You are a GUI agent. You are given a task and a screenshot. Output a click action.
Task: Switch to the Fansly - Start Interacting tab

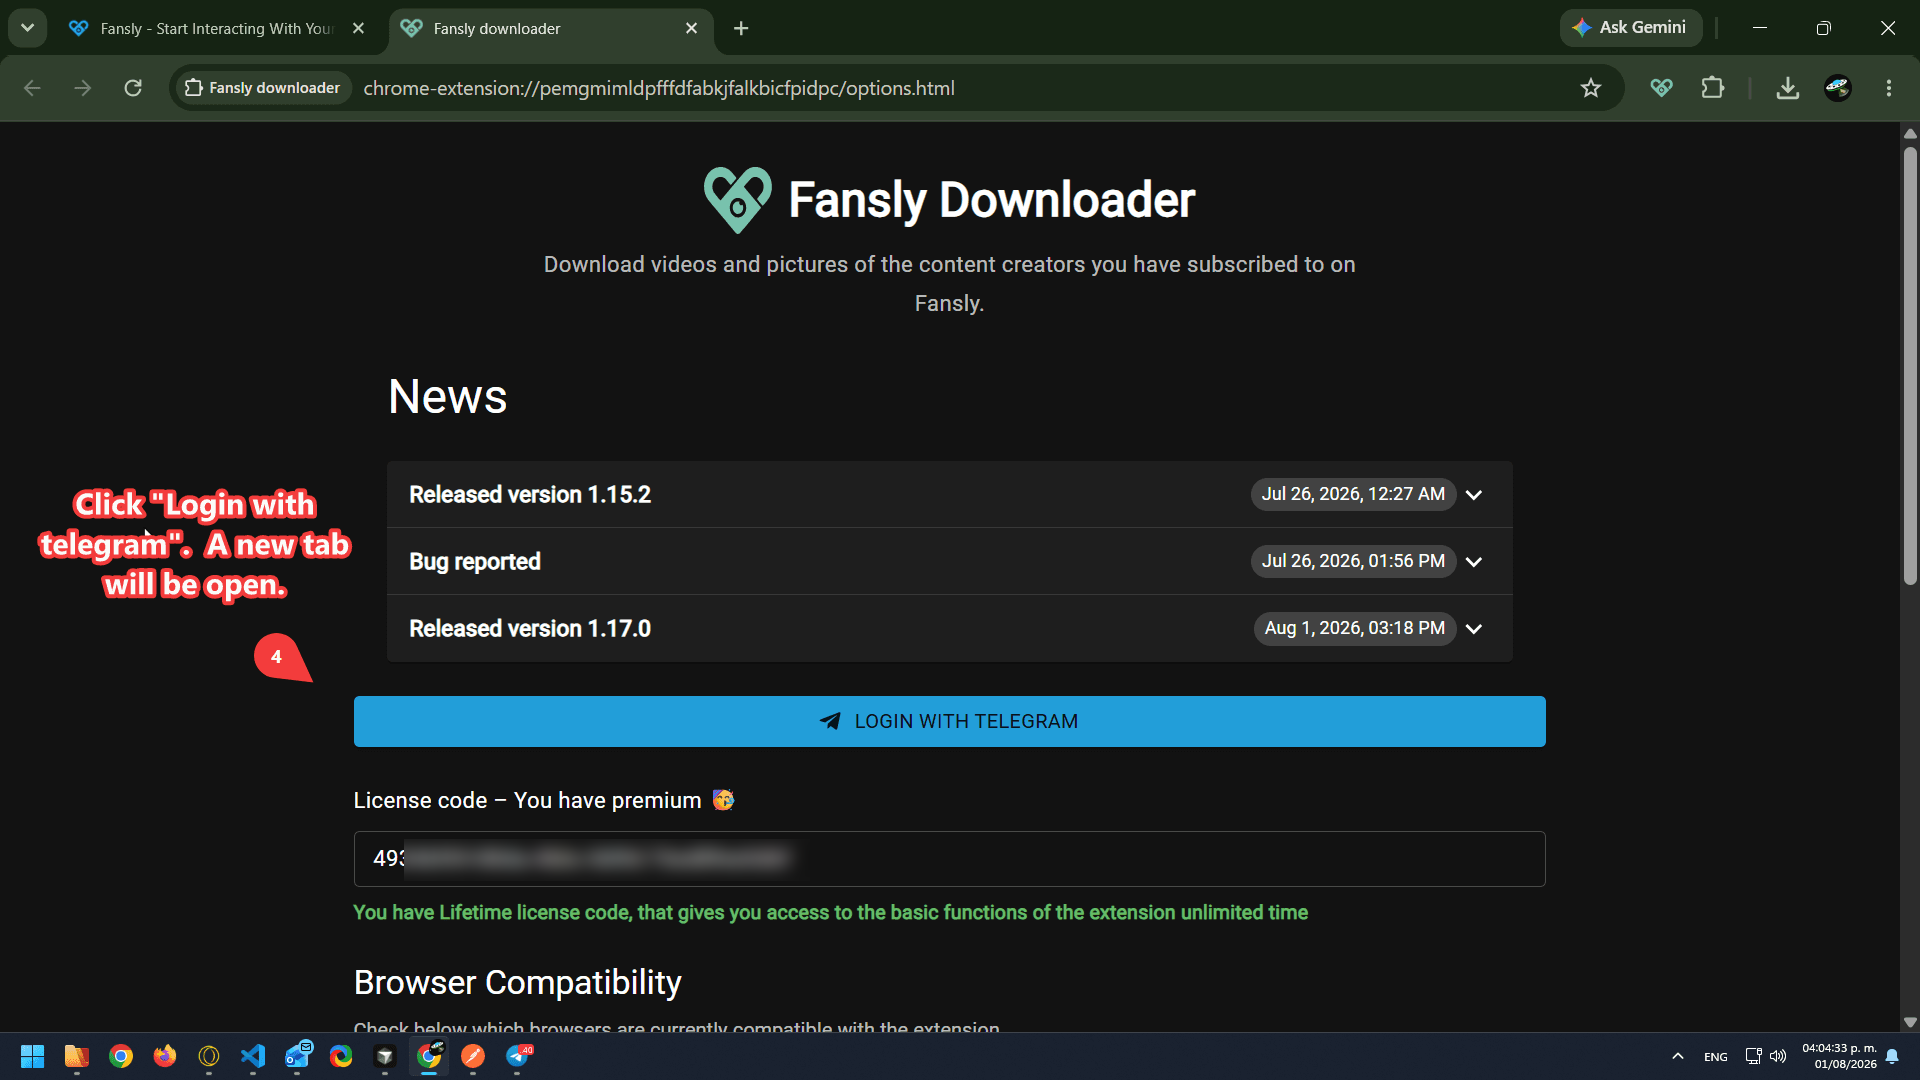216,29
